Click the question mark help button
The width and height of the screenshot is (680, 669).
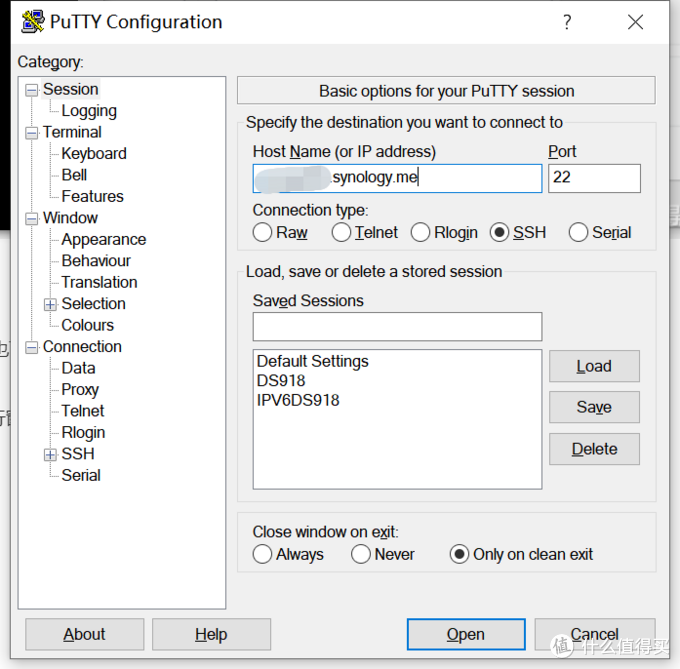567,22
